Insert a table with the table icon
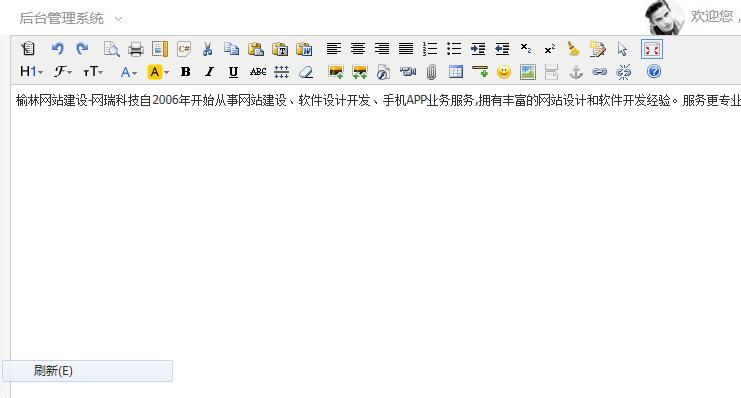 click(456, 72)
